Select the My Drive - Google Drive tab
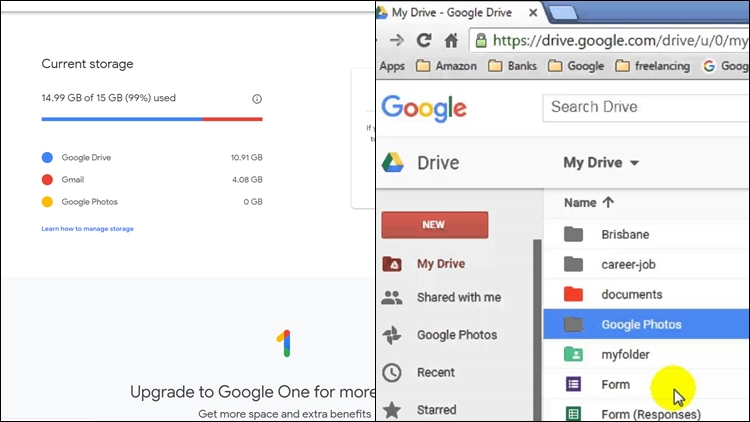The height and width of the screenshot is (422, 750). tap(452, 12)
